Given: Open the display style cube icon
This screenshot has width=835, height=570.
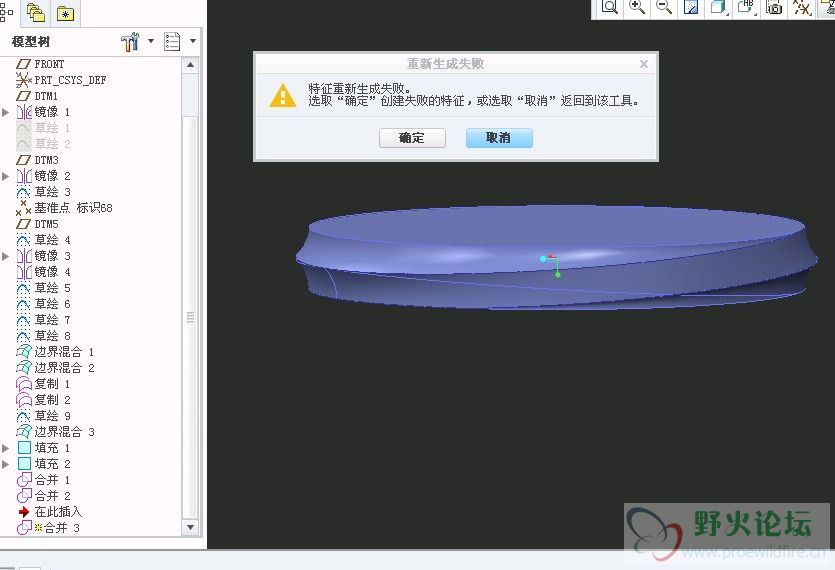Looking at the screenshot, I should click(718, 7).
